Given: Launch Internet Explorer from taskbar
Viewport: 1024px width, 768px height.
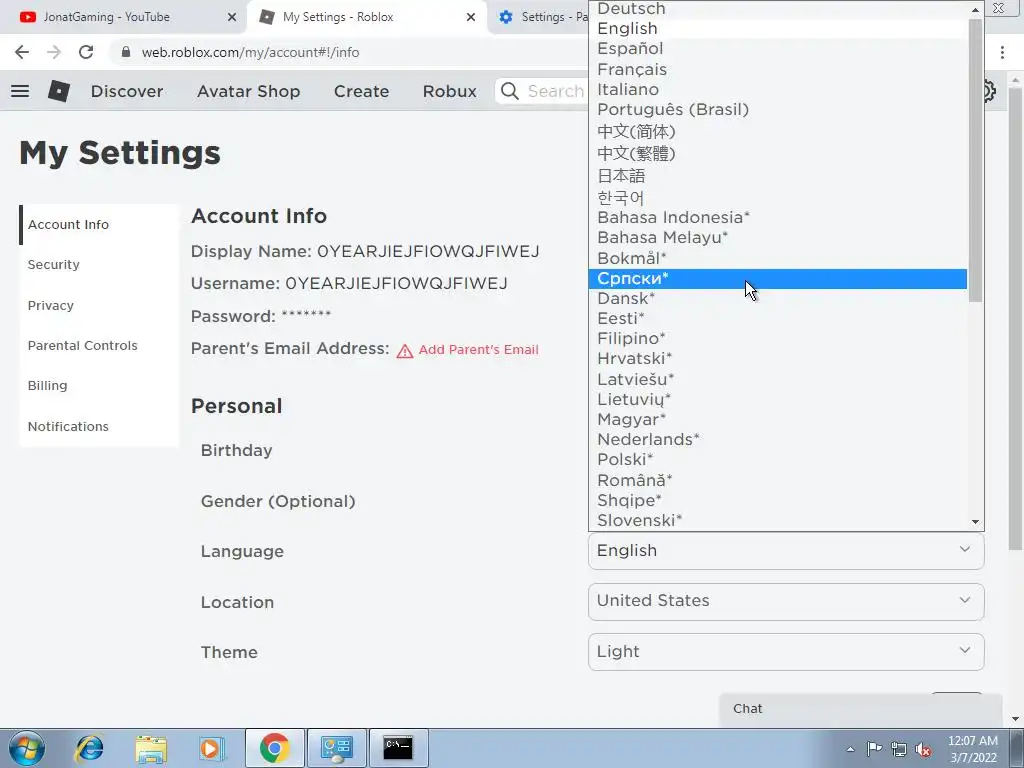Looking at the screenshot, I should (89, 748).
